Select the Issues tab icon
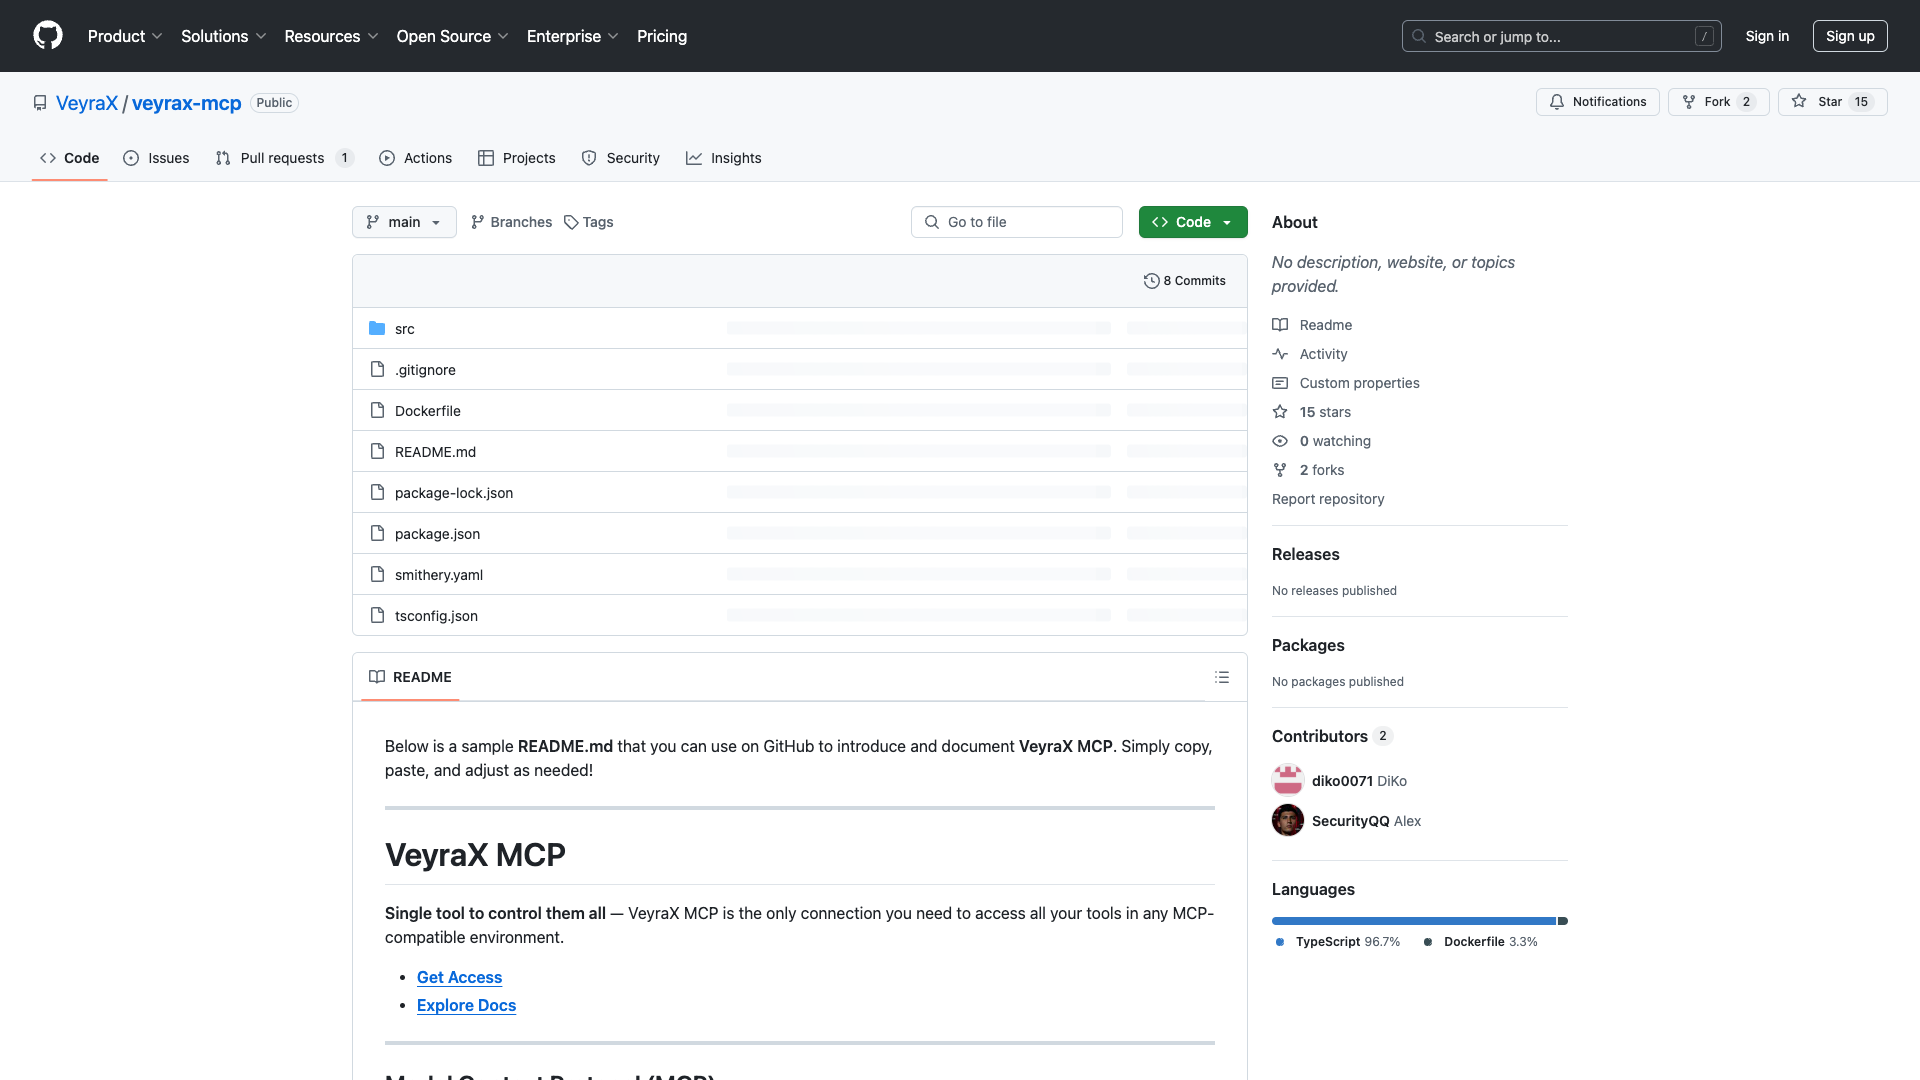The image size is (1920, 1080). pyautogui.click(x=131, y=158)
